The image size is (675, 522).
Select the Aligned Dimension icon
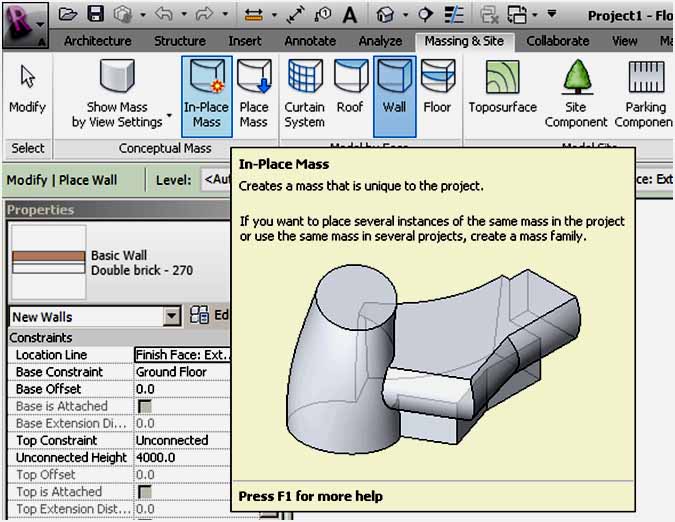296,15
